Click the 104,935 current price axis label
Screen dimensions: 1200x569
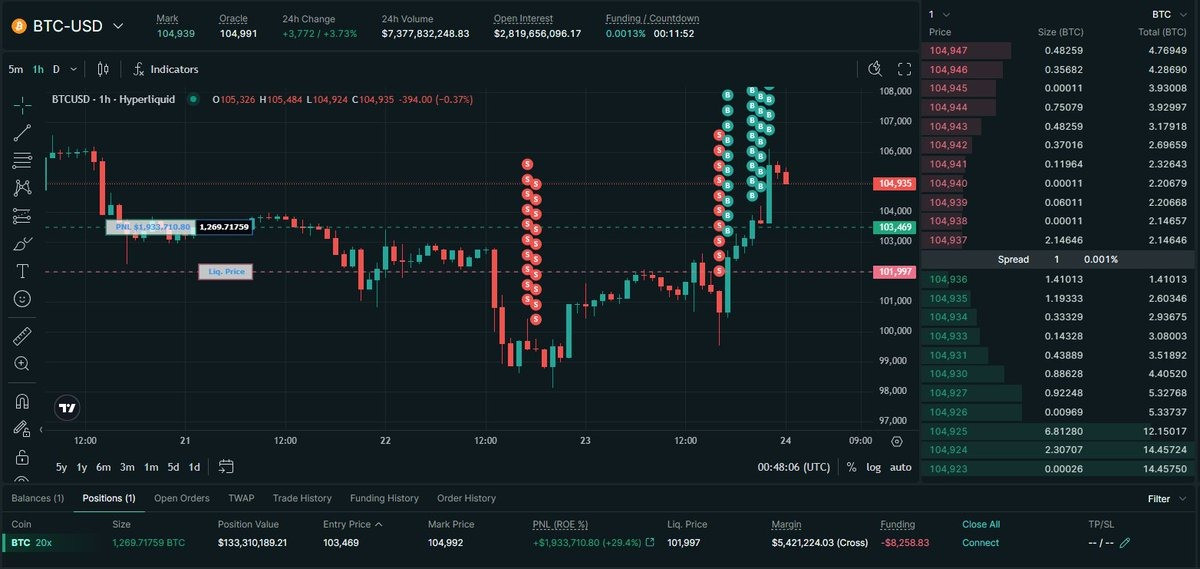coord(894,184)
